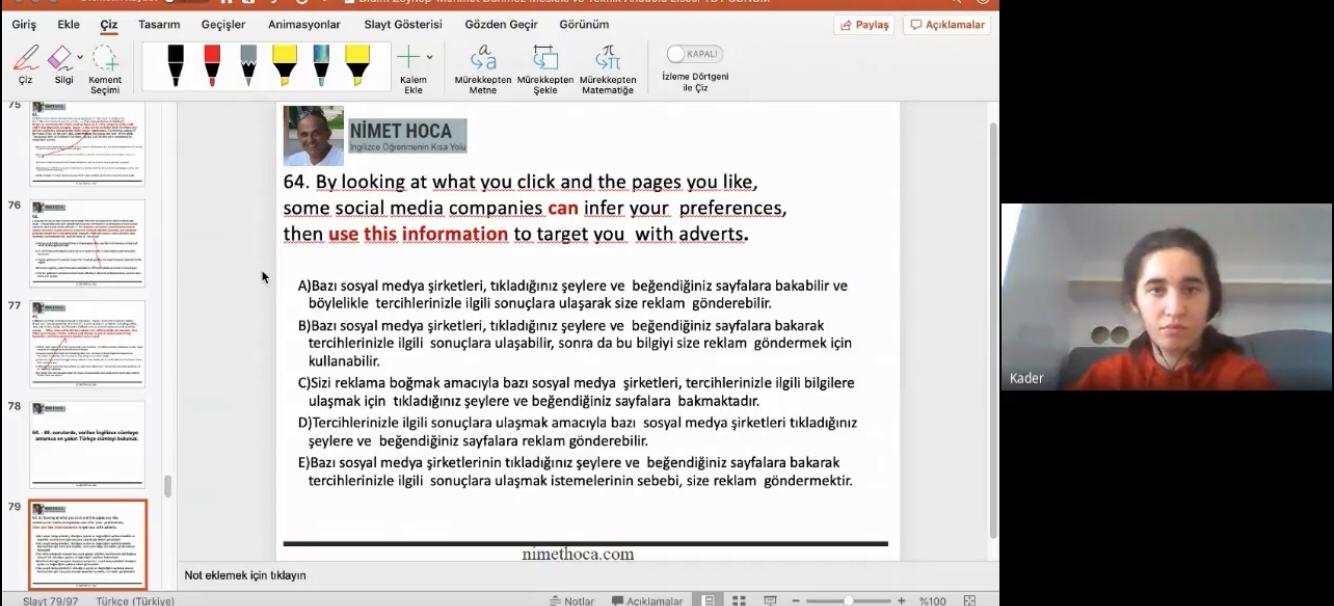Image resolution: width=1334 pixels, height=606 pixels.
Task: Select the Çiz drawing tool
Action: click(25, 64)
